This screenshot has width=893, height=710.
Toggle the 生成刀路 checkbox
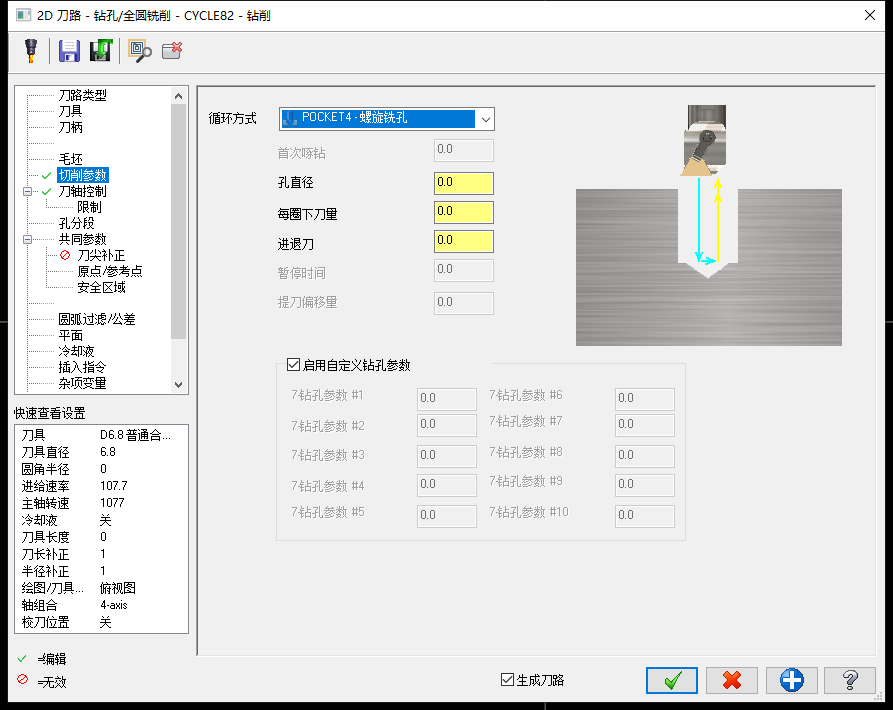pos(507,679)
